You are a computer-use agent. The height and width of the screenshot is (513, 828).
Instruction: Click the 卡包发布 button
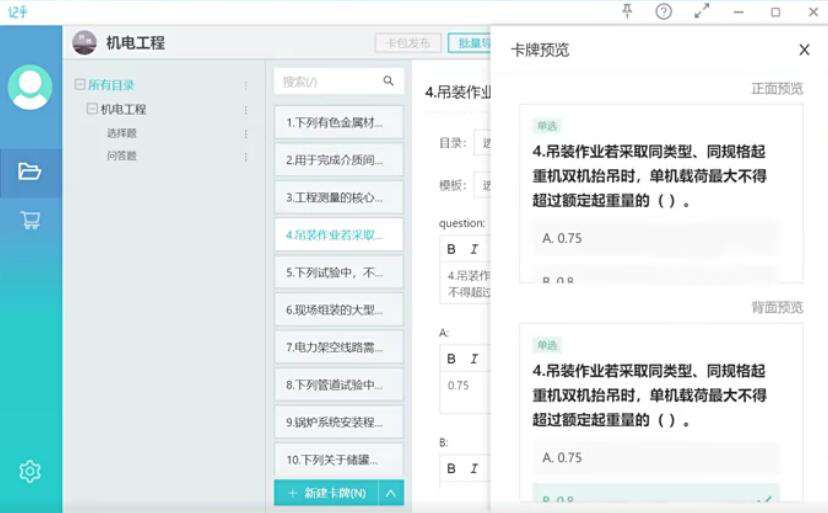tap(407, 43)
